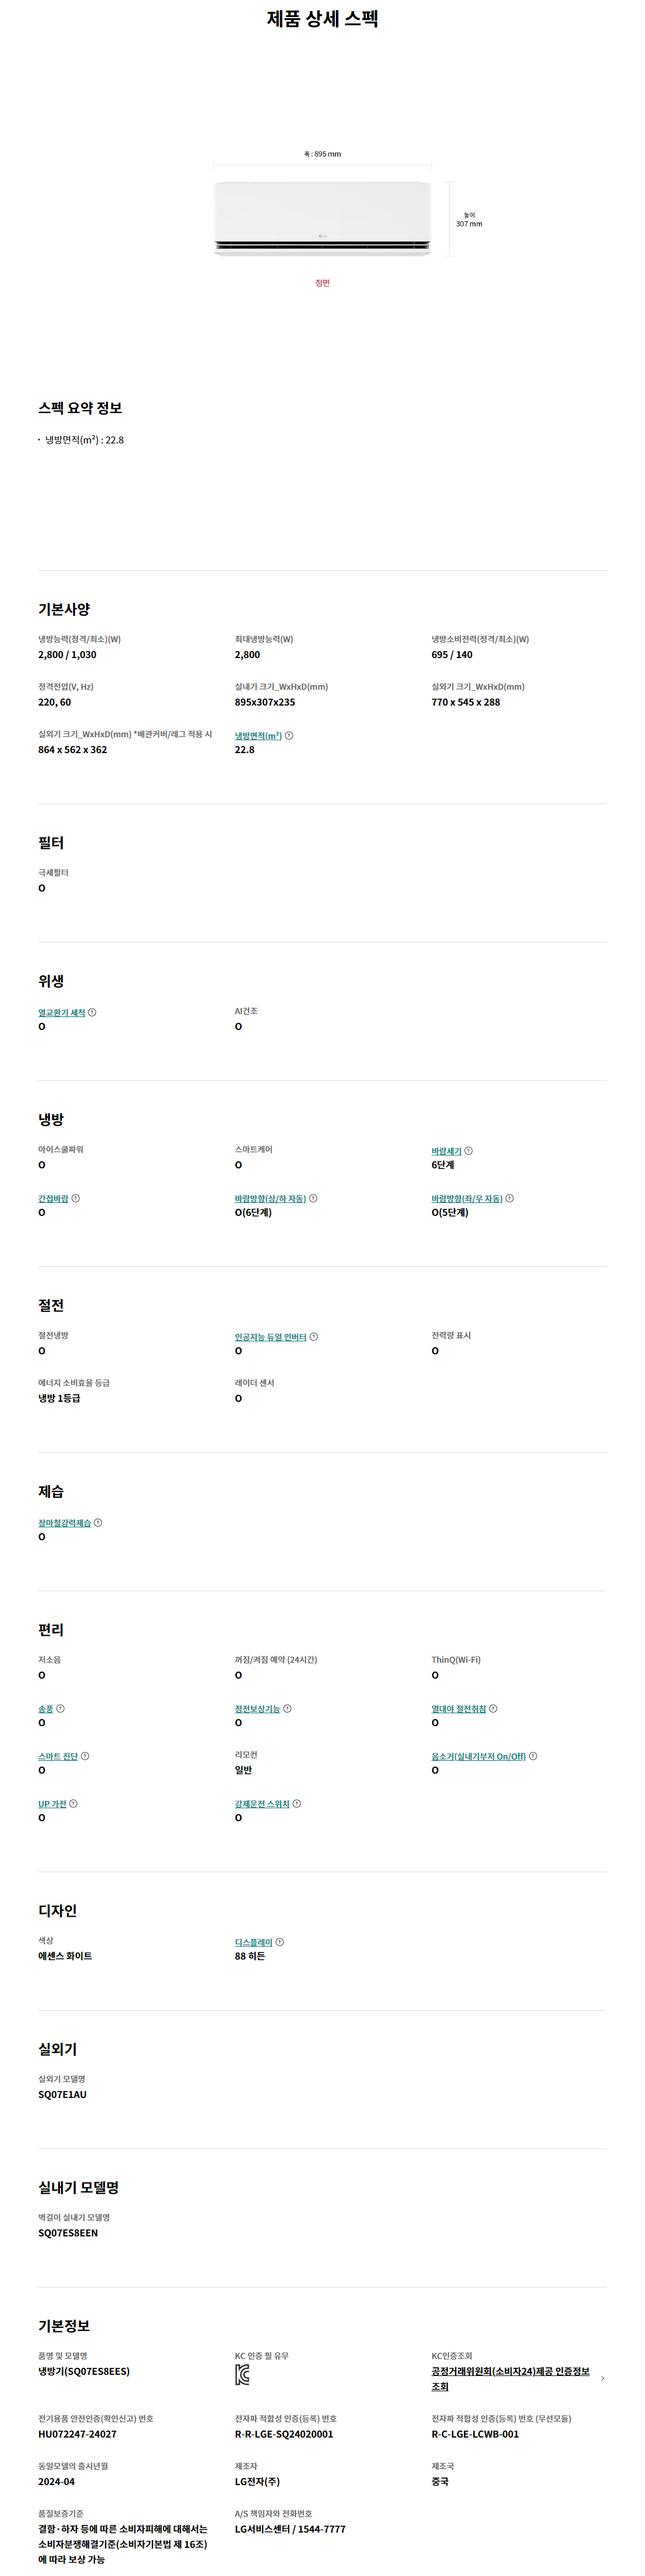Click the 송풍 label link

click(x=45, y=1709)
